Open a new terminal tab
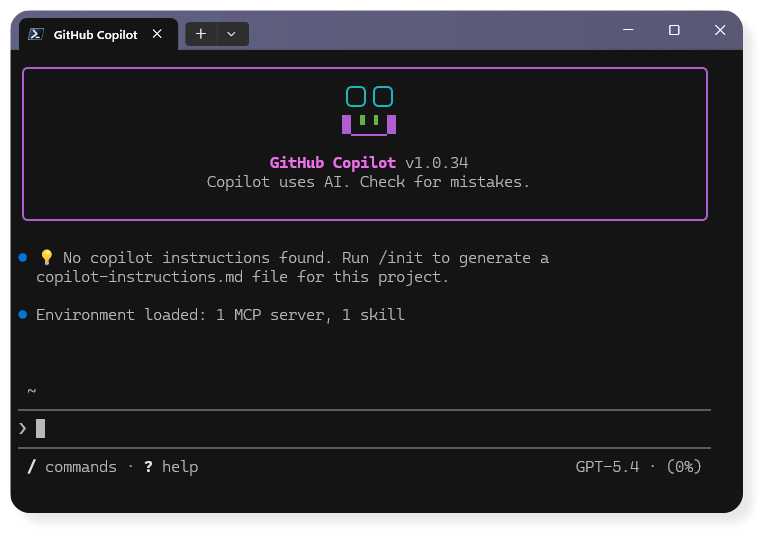Screen dimensions: 763x533 tap(201, 33)
